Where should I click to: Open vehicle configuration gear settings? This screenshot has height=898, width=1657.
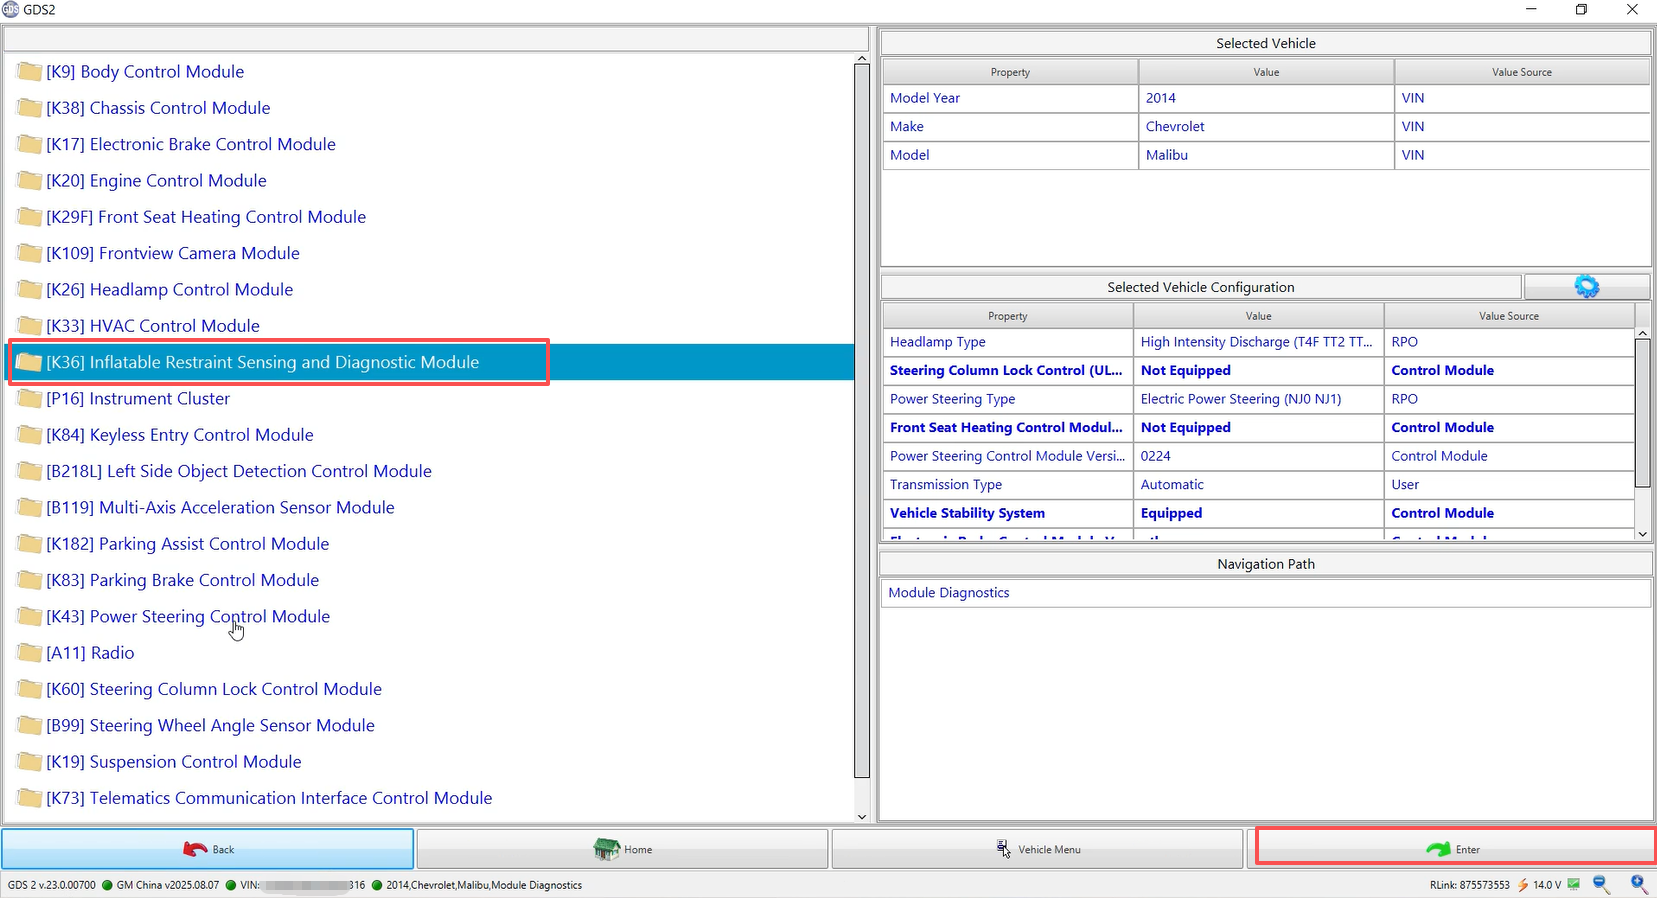tap(1586, 287)
